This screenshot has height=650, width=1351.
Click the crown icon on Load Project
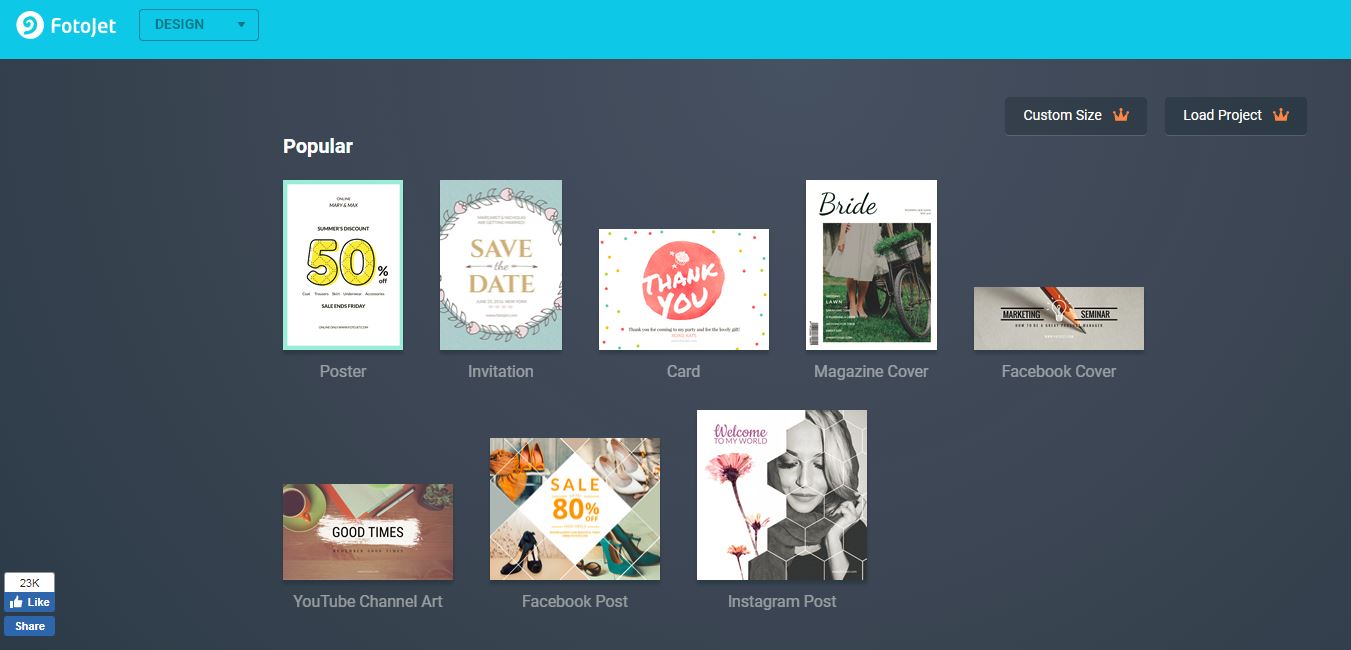coord(1281,115)
